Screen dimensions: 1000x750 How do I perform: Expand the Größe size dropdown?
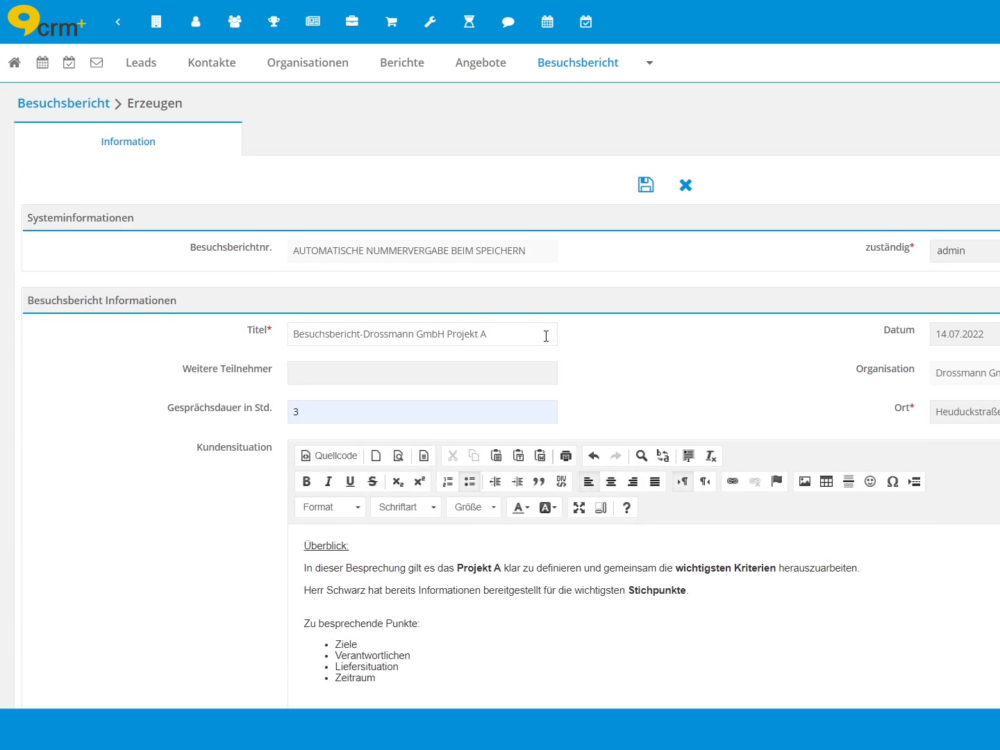pyautogui.click(x=475, y=507)
